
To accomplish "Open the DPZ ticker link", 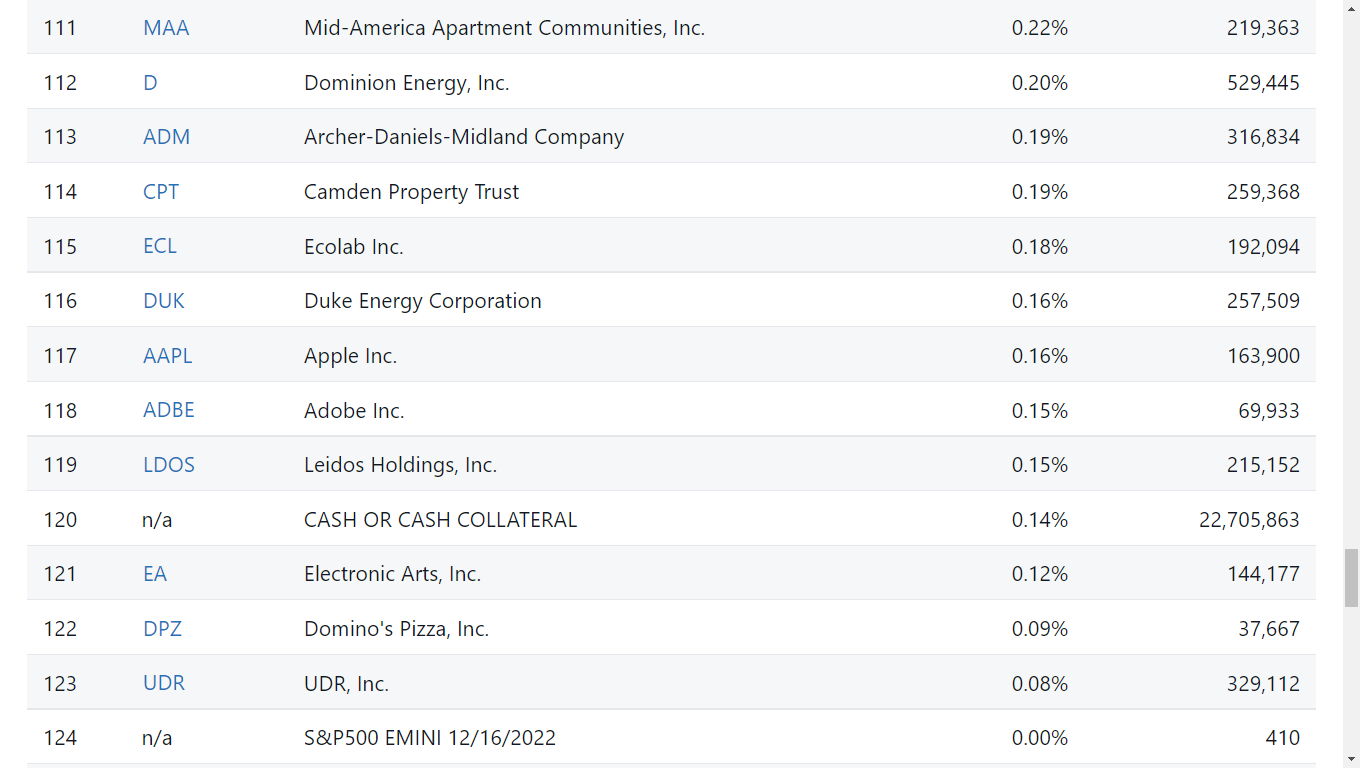I will [162, 629].
